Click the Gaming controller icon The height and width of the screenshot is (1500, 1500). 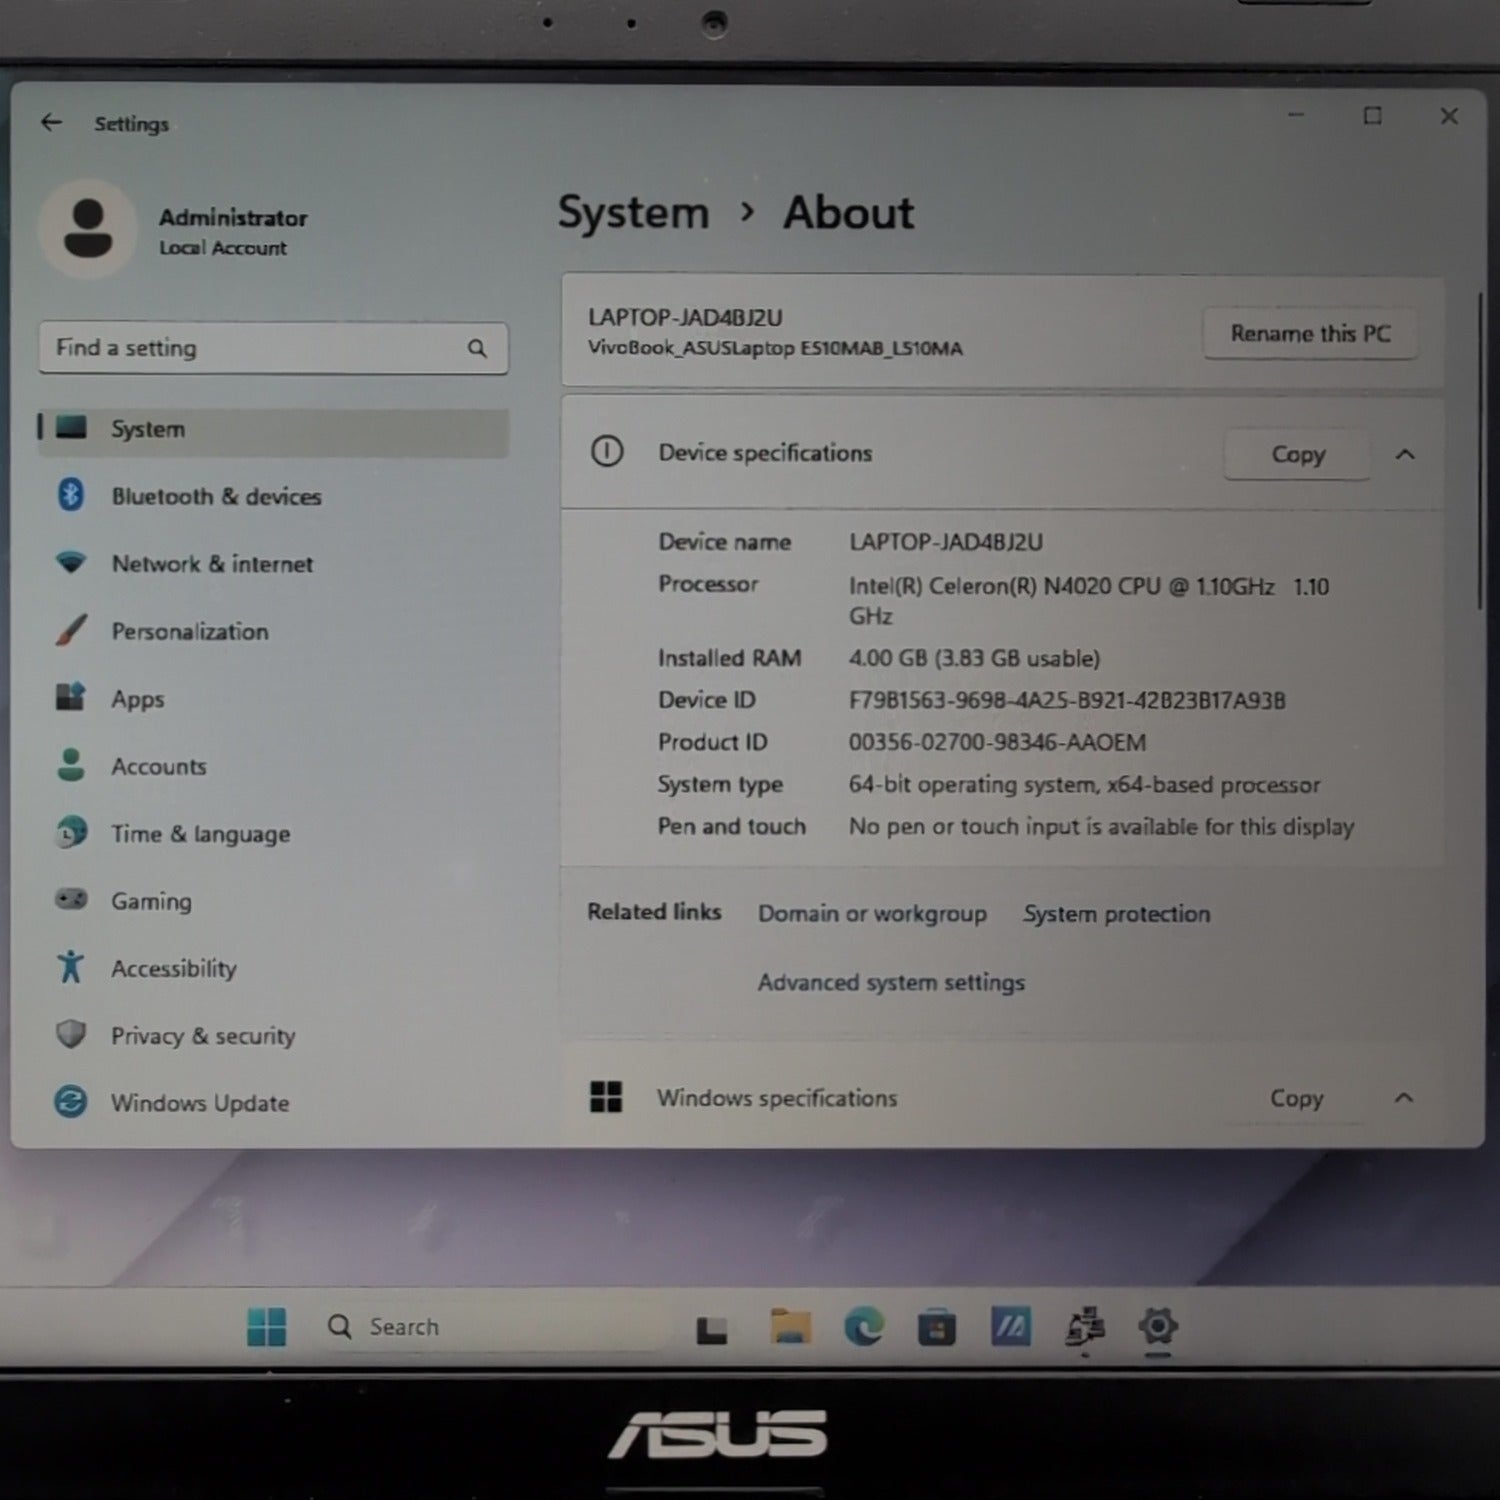tap(71, 899)
